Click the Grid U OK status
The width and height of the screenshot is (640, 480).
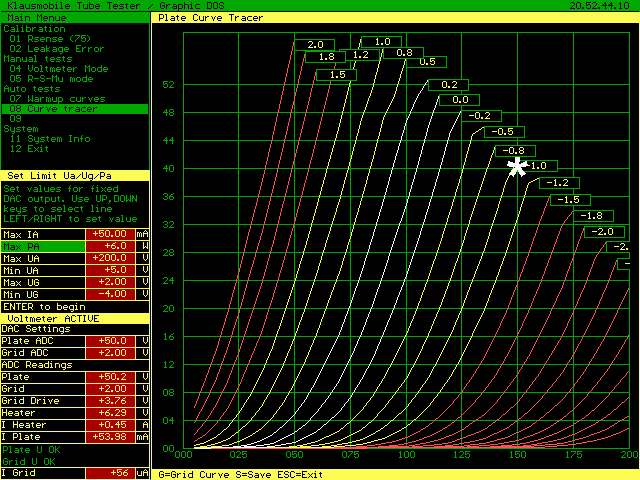pyautogui.click(x=29, y=462)
